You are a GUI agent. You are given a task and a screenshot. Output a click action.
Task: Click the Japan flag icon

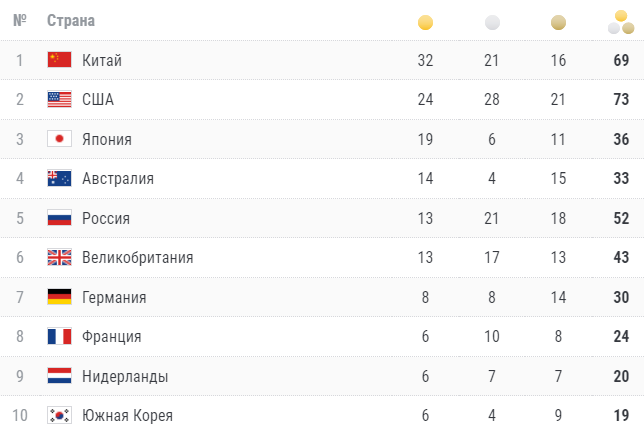pos(59,139)
